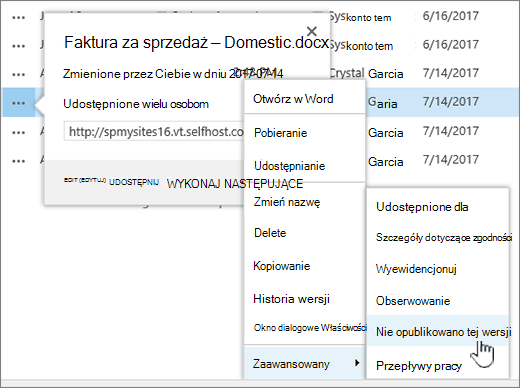Screen dimensions: 520x388
Task: Close the Faktura za sprzedaż callout
Action: point(312,31)
